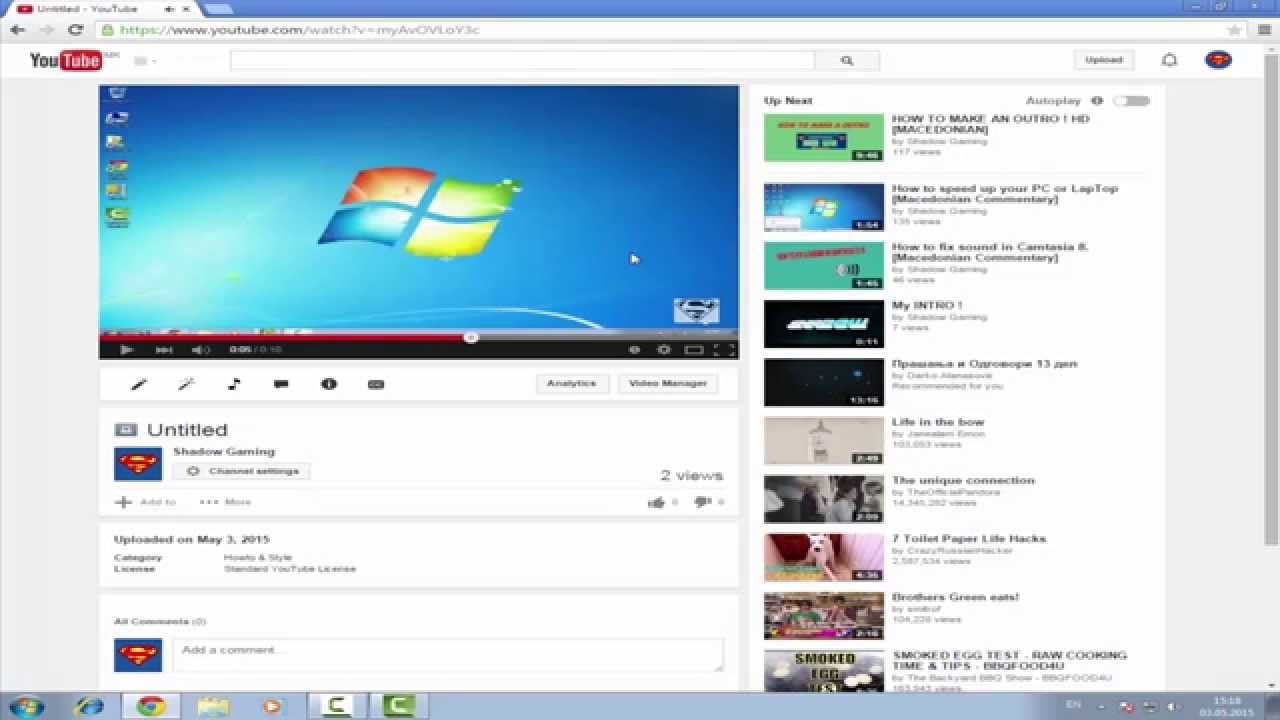The width and height of the screenshot is (1280, 720).
Task: Play the video in the player
Action: [126, 350]
